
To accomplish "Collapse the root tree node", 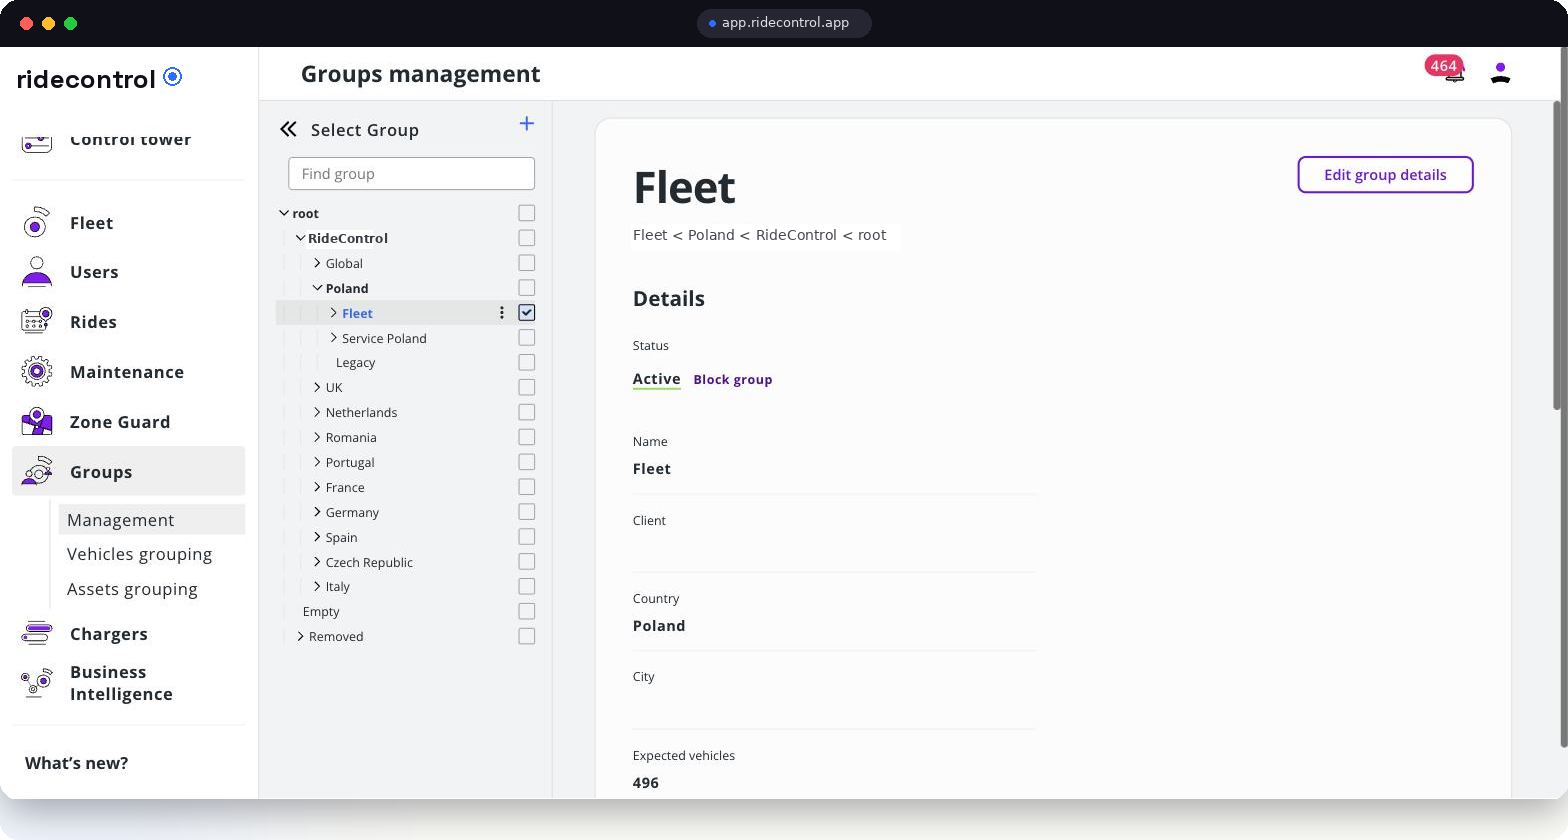I will [284, 213].
